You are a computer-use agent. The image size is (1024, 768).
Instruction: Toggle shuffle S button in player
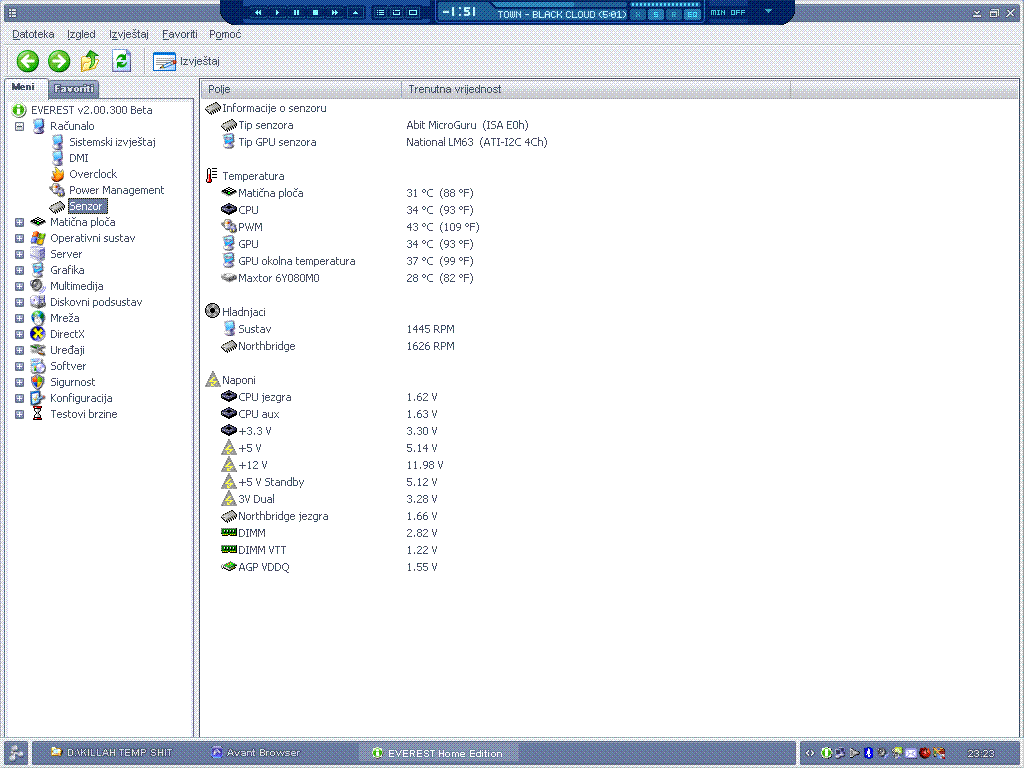tap(656, 14)
